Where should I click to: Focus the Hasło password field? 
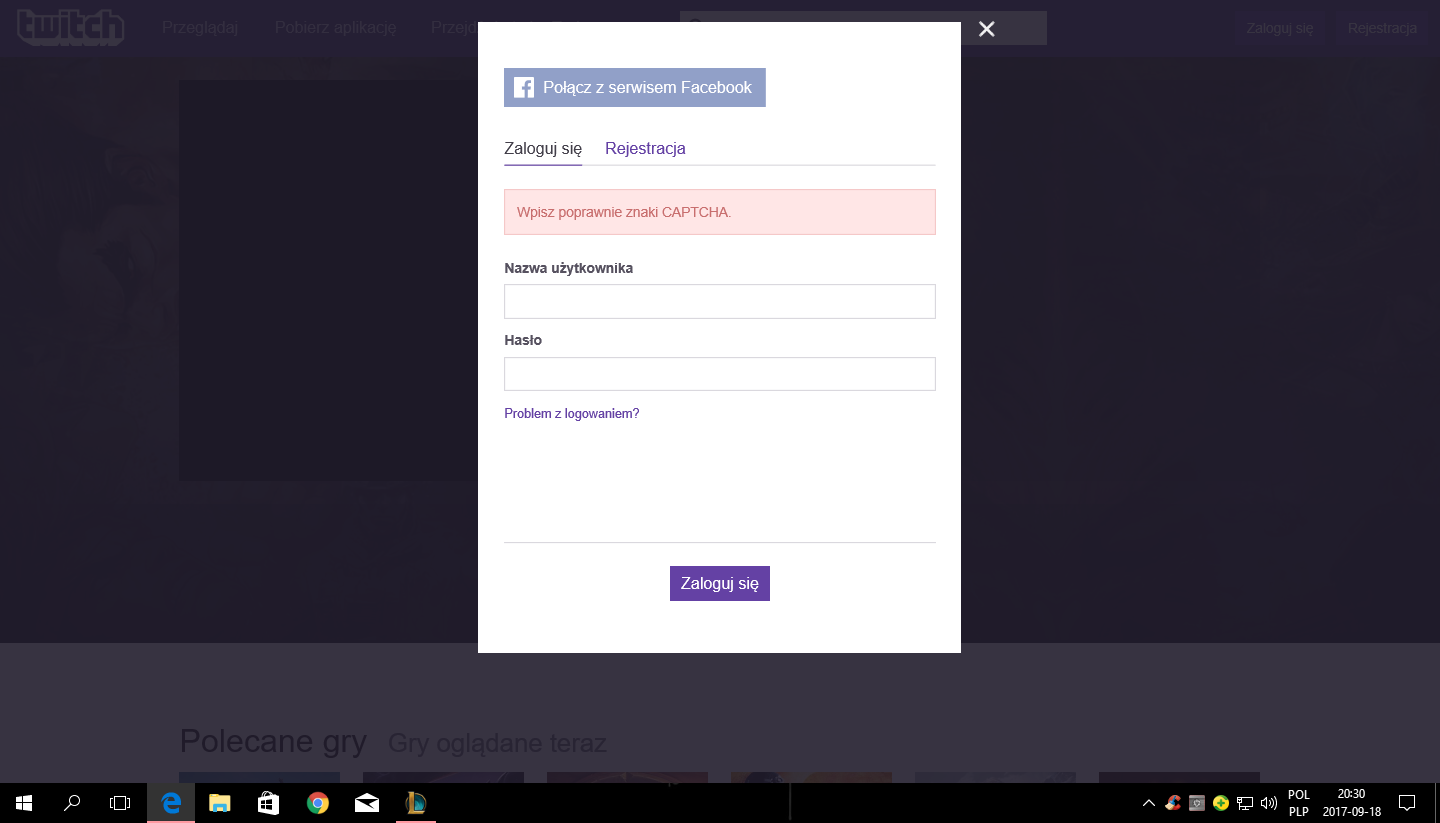click(x=720, y=374)
